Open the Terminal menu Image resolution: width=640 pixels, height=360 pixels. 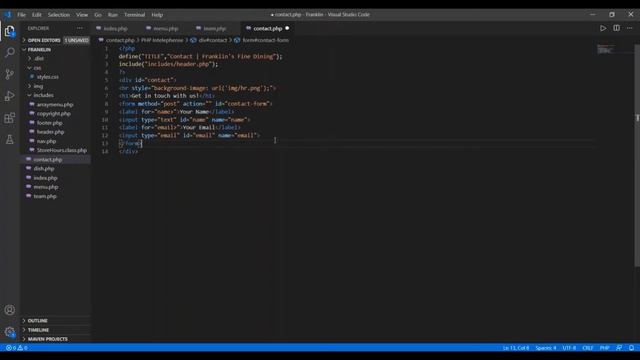(x=134, y=15)
